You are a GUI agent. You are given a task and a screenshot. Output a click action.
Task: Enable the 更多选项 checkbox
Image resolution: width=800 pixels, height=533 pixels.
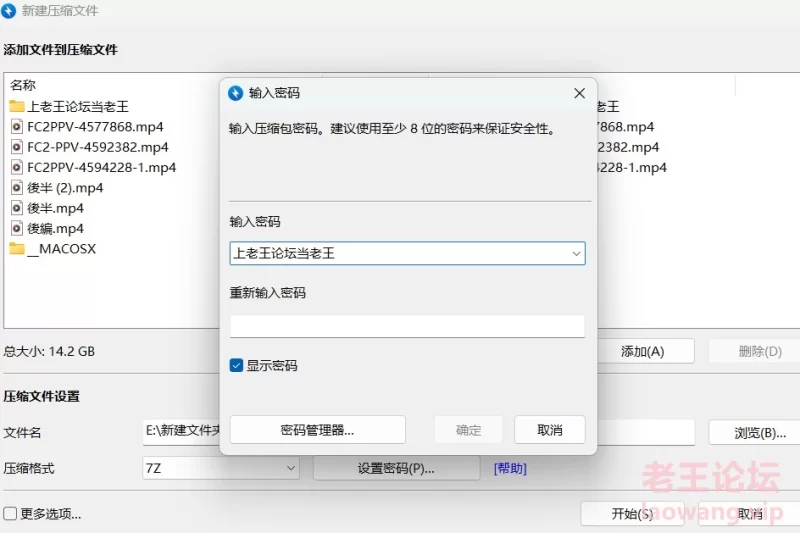tap(10, 513)
